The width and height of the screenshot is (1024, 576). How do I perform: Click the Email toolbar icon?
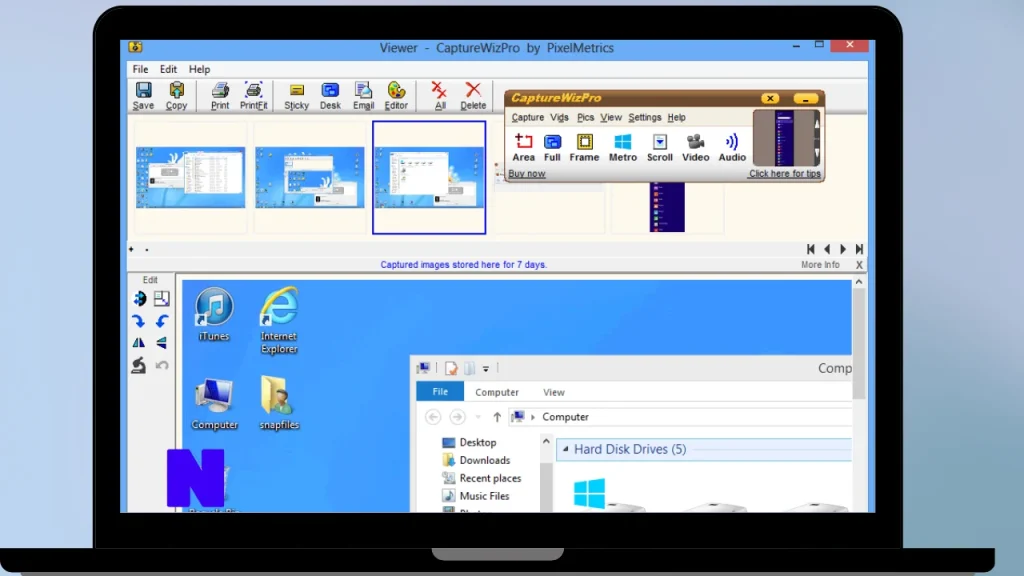(363, 95)
